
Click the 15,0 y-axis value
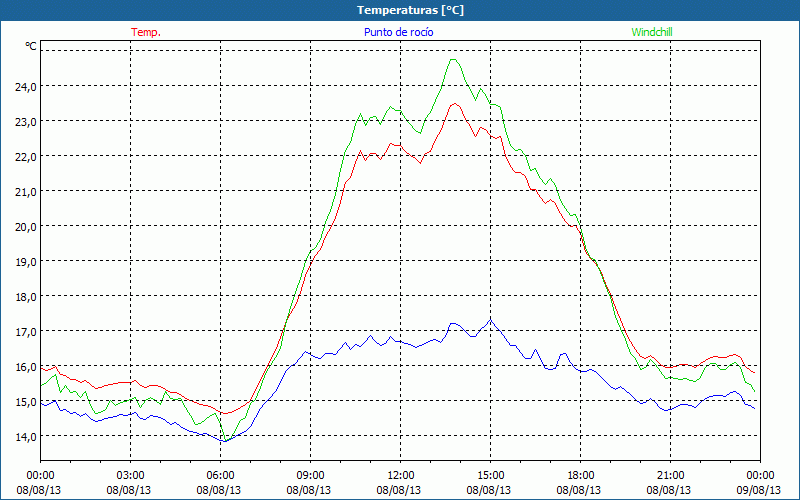tap(26, 402)
